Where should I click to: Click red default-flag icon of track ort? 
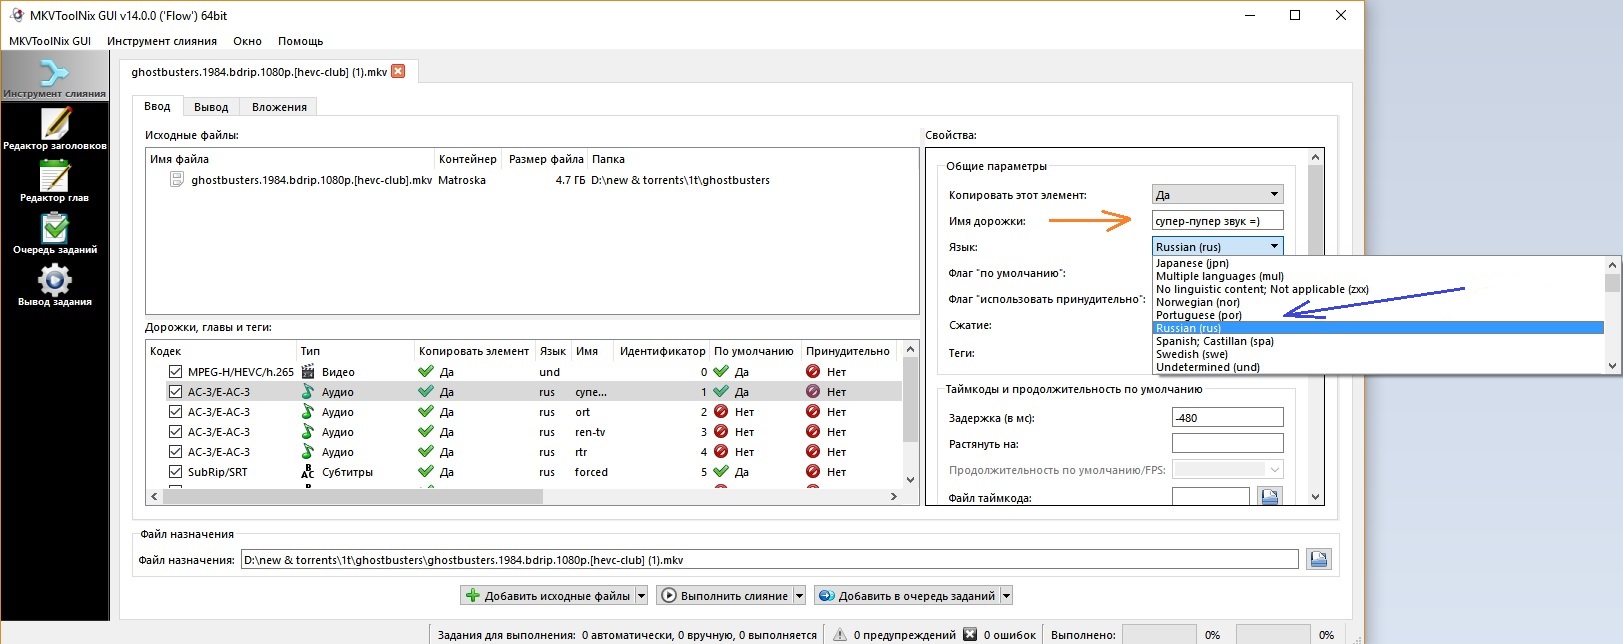[x=721, y=412]
